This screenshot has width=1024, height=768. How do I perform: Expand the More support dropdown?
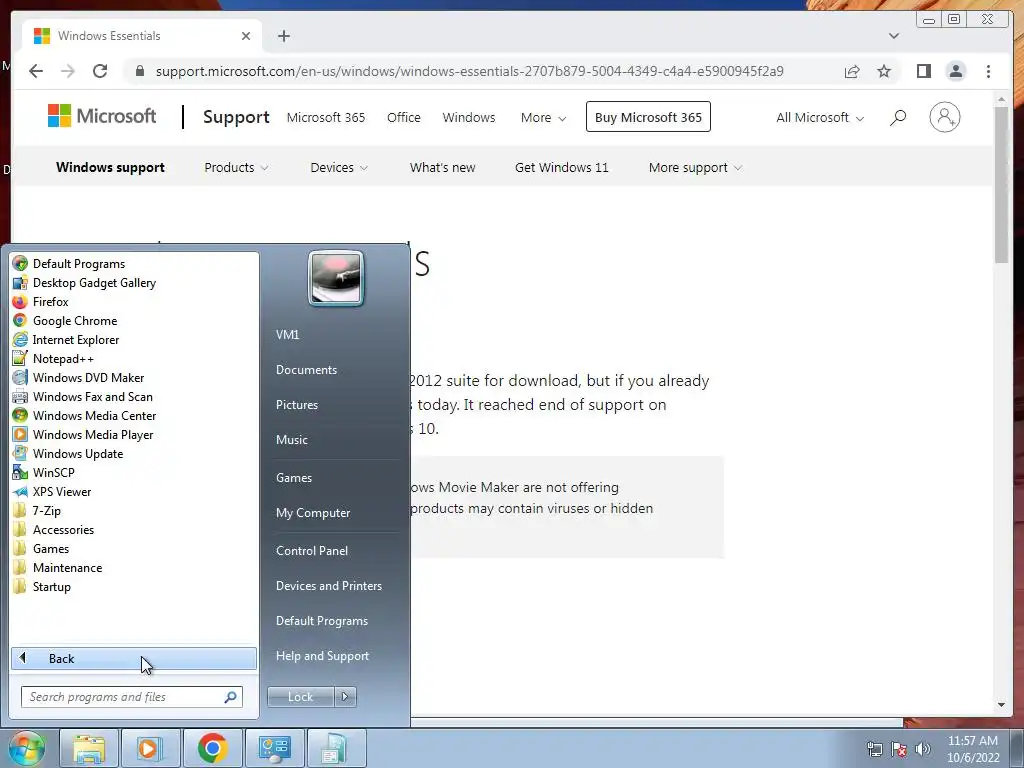click(696, 168)
